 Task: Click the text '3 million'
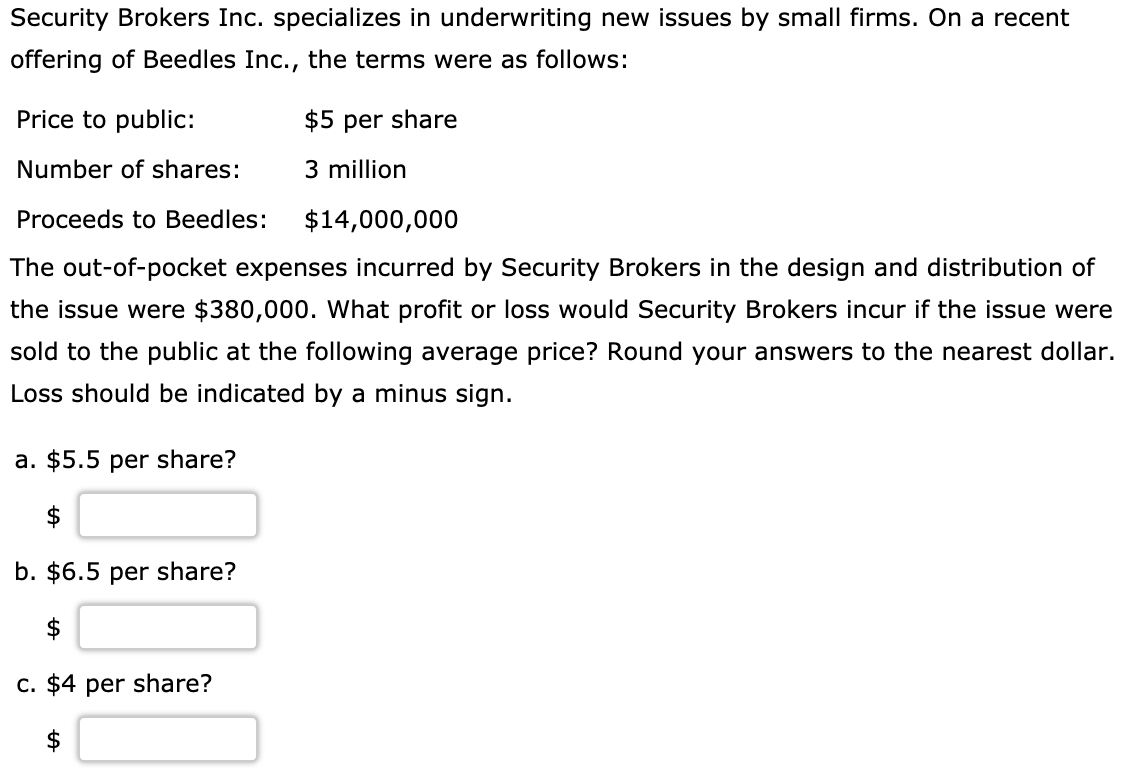click(356, 170)
